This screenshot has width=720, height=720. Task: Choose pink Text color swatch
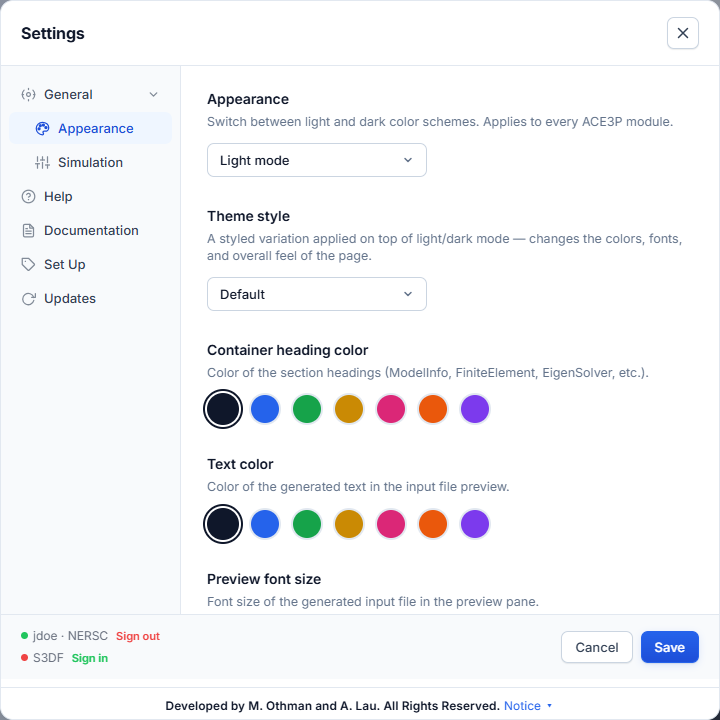coord(391,523)
